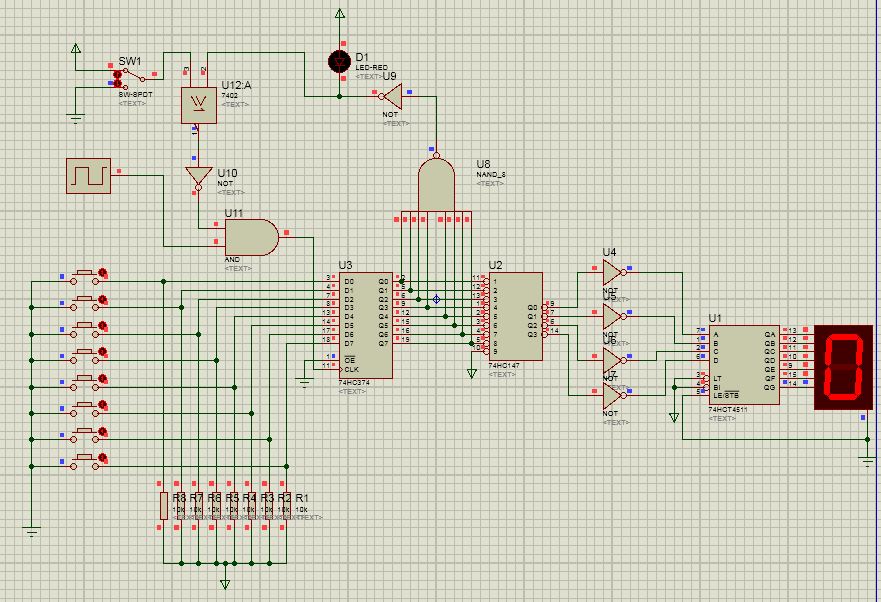Click the blue diamond marker on the wires
This screenshot has height=602, width=881.
coord(436,299)
